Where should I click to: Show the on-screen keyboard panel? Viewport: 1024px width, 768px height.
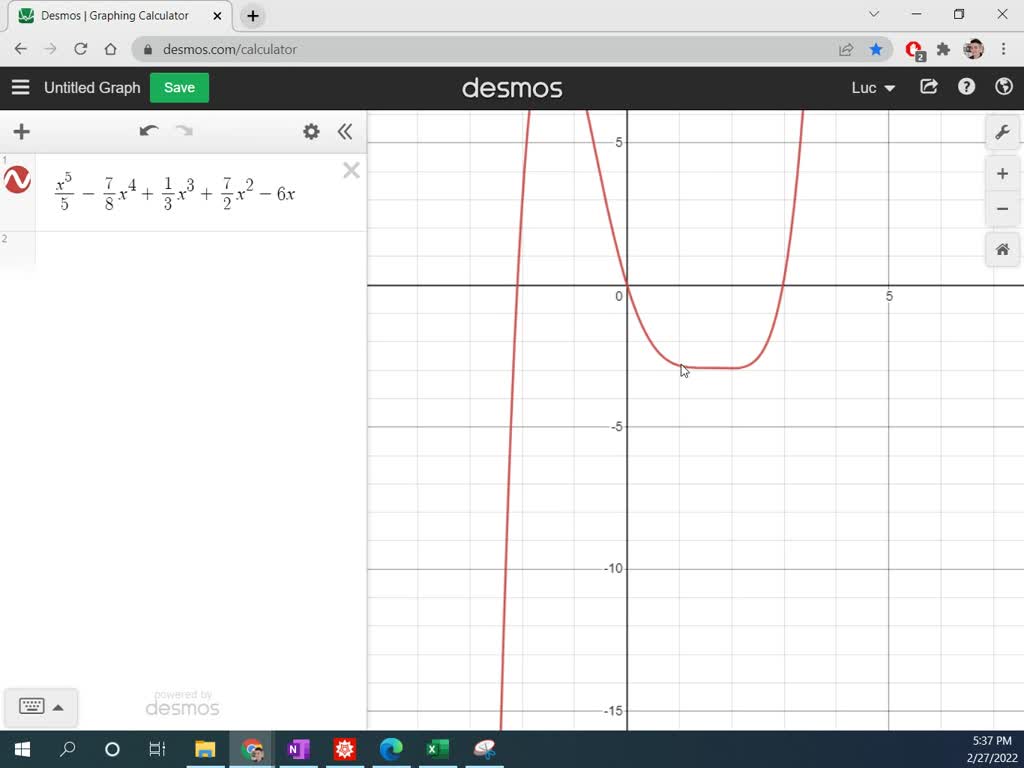[40, 707]
